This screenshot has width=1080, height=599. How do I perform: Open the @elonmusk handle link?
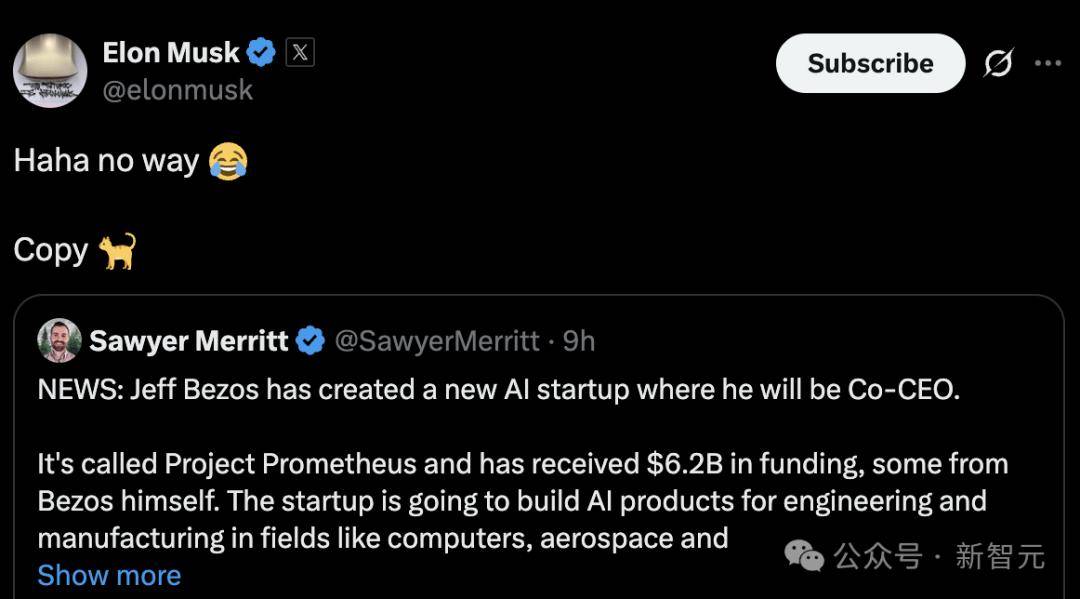pos(178,90)
